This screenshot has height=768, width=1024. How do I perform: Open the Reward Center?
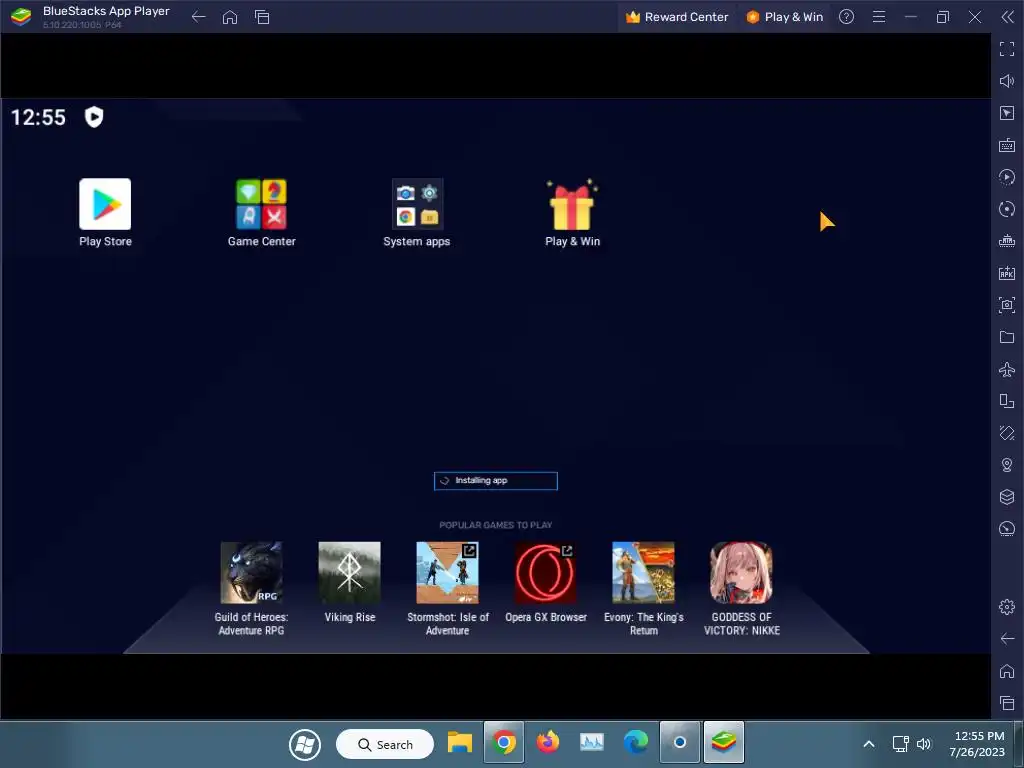pyautogui.click(x=677, y=17)
